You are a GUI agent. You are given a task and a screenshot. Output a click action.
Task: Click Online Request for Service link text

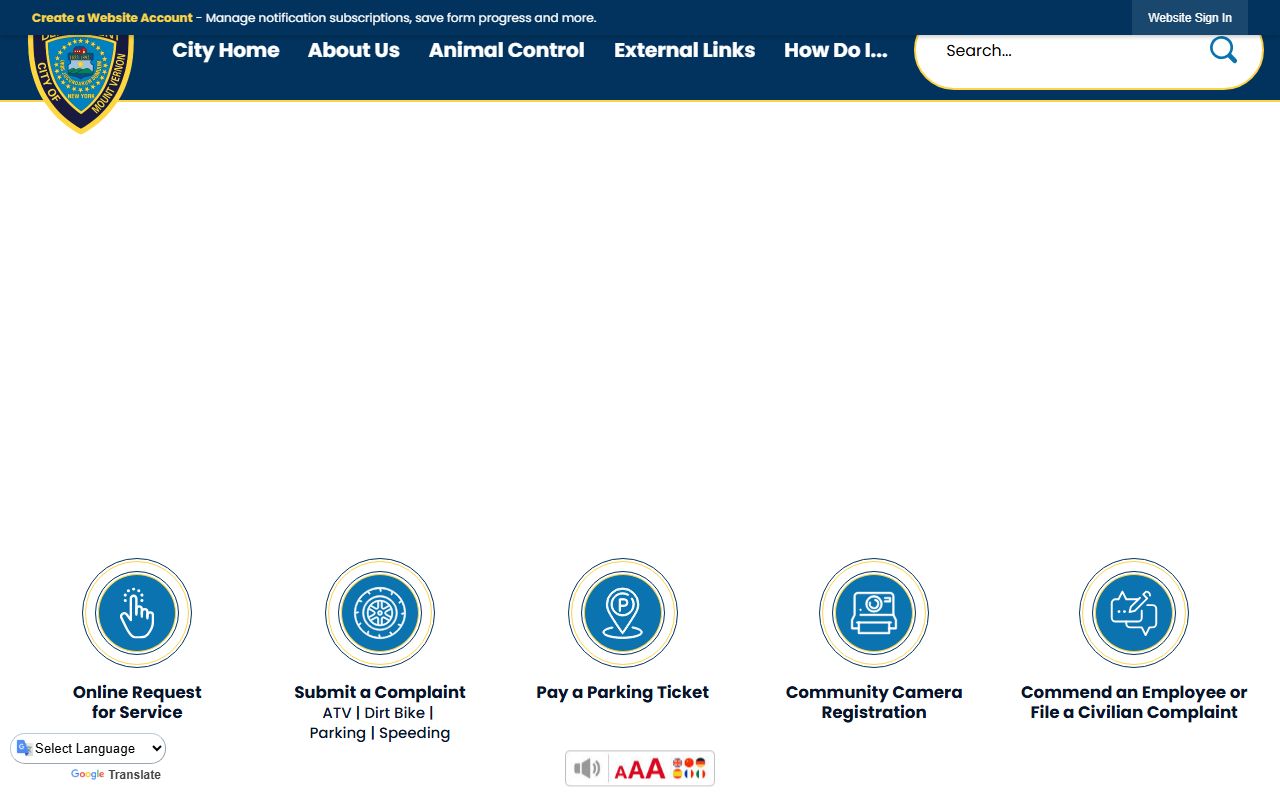137,702
